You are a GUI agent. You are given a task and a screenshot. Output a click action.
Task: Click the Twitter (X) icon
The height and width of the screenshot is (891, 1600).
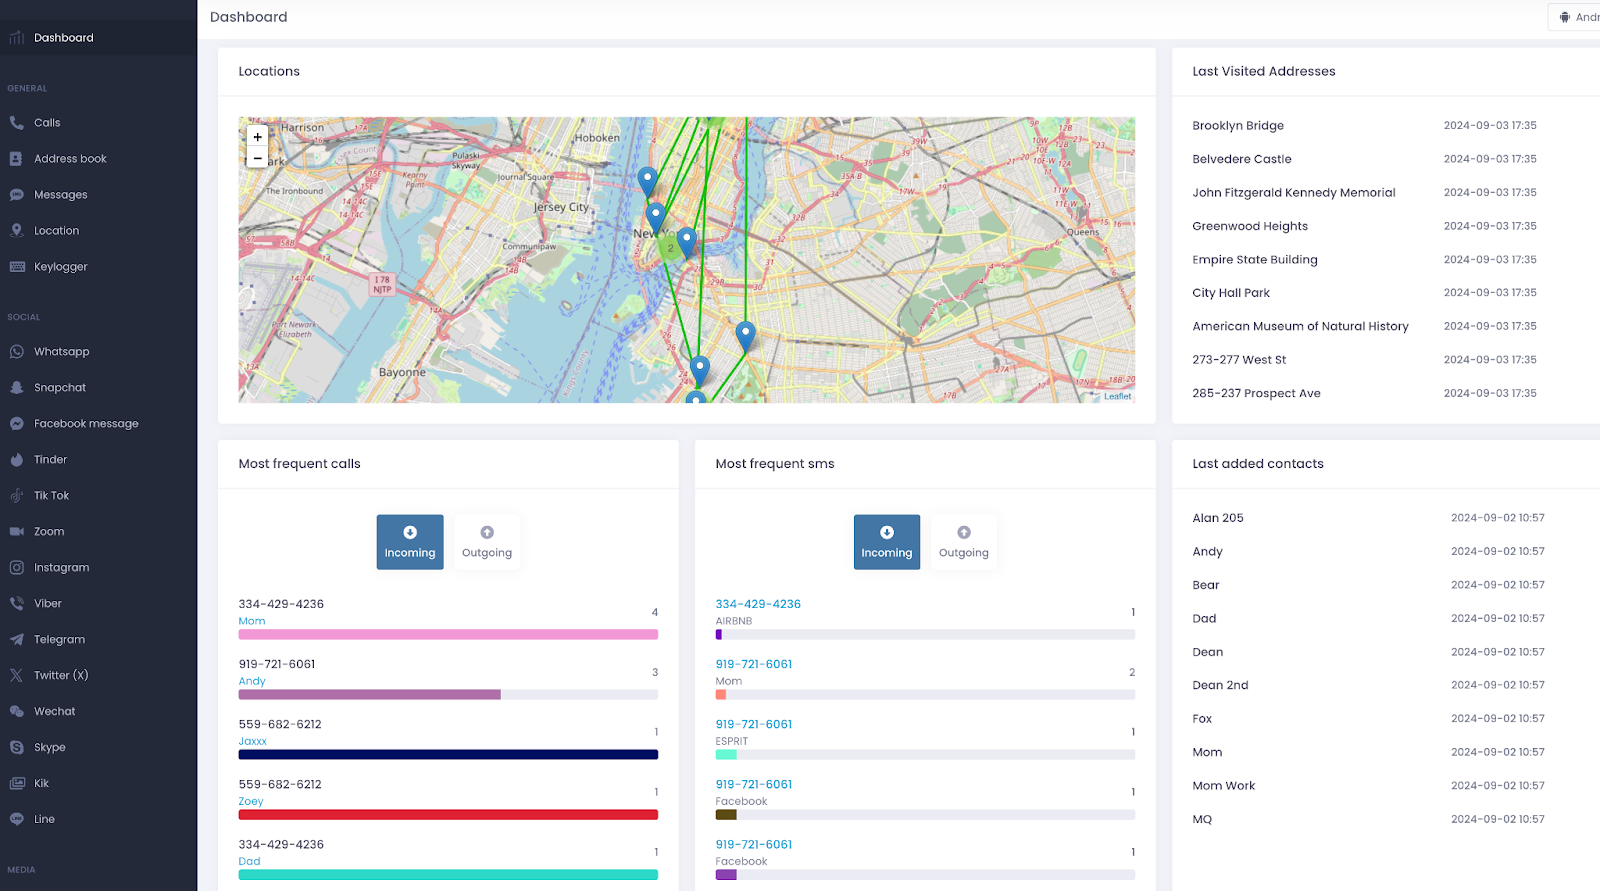(17, 676)
